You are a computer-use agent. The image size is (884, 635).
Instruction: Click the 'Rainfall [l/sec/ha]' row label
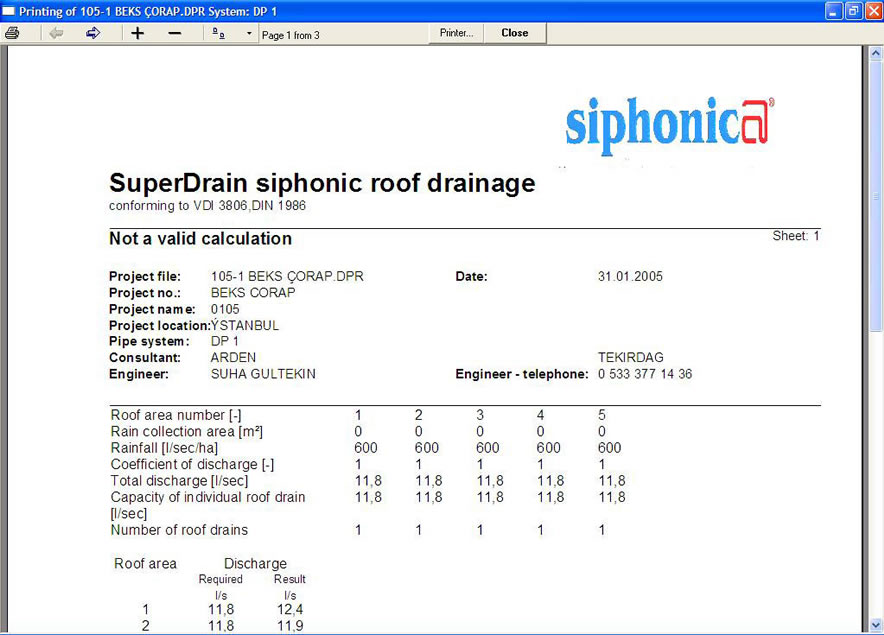(164, 448)
